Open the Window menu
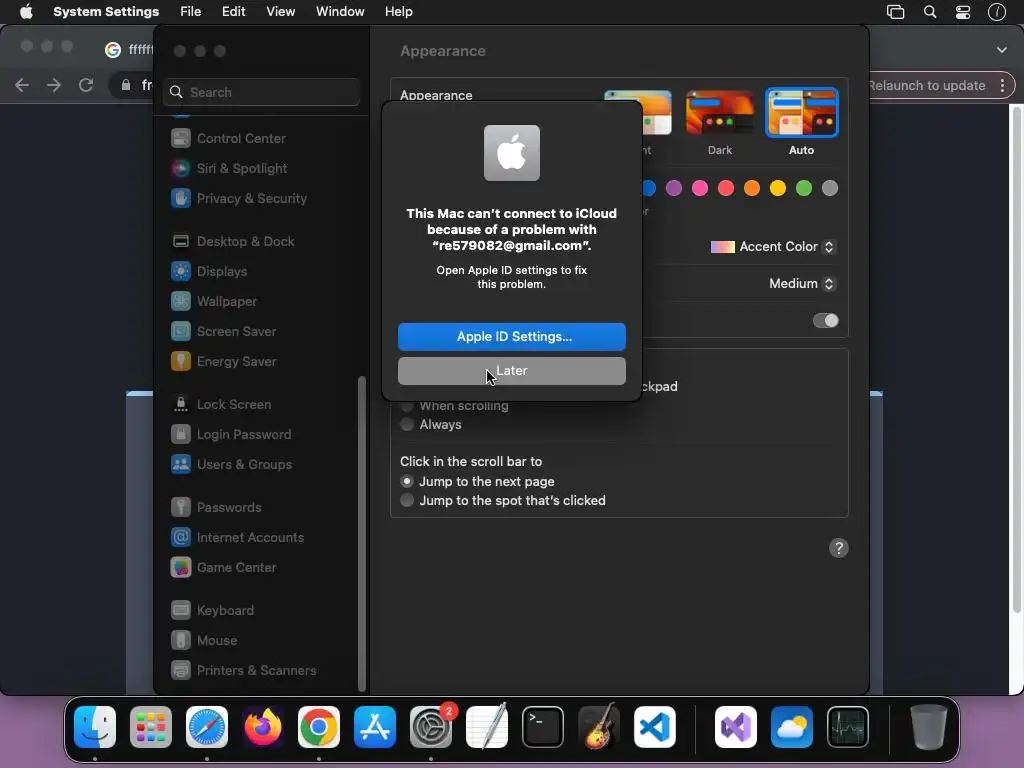1024x768 pixels. (340, 12)
